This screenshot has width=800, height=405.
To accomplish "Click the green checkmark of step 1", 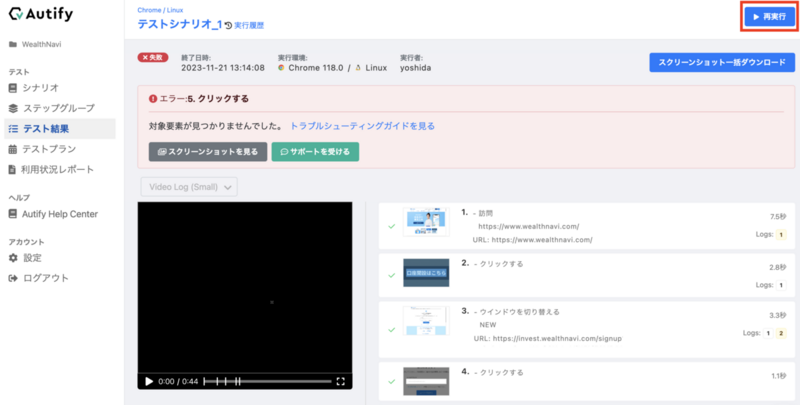I will 391,226.
